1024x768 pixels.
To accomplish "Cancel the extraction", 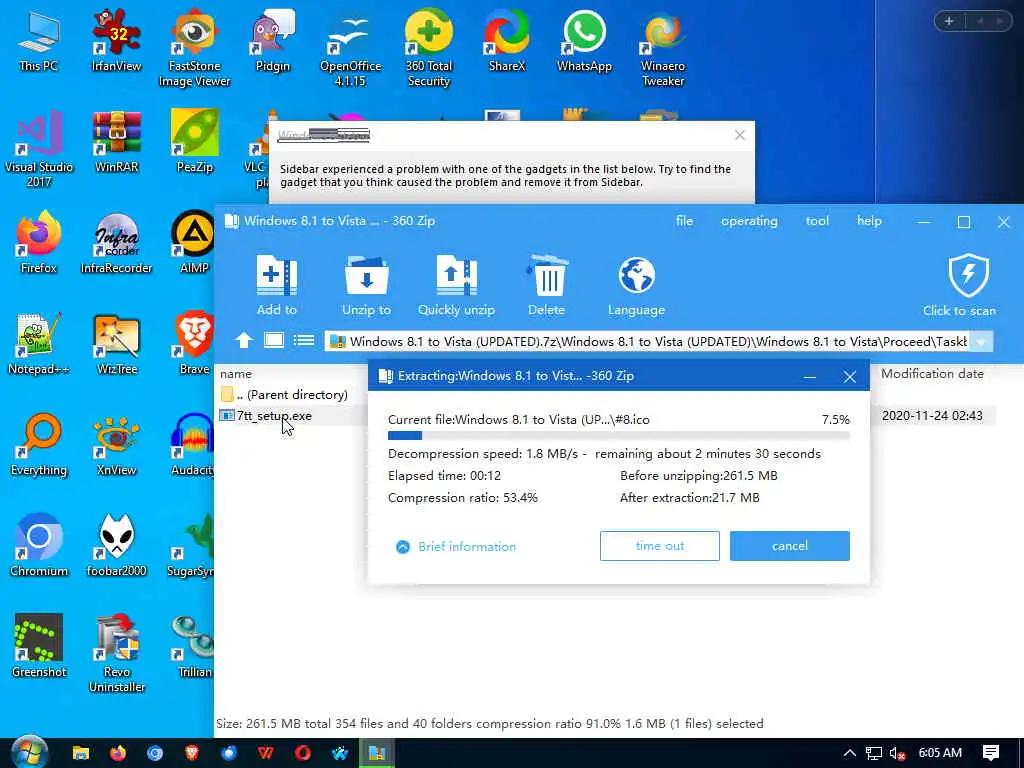I will tap(790, 546).
